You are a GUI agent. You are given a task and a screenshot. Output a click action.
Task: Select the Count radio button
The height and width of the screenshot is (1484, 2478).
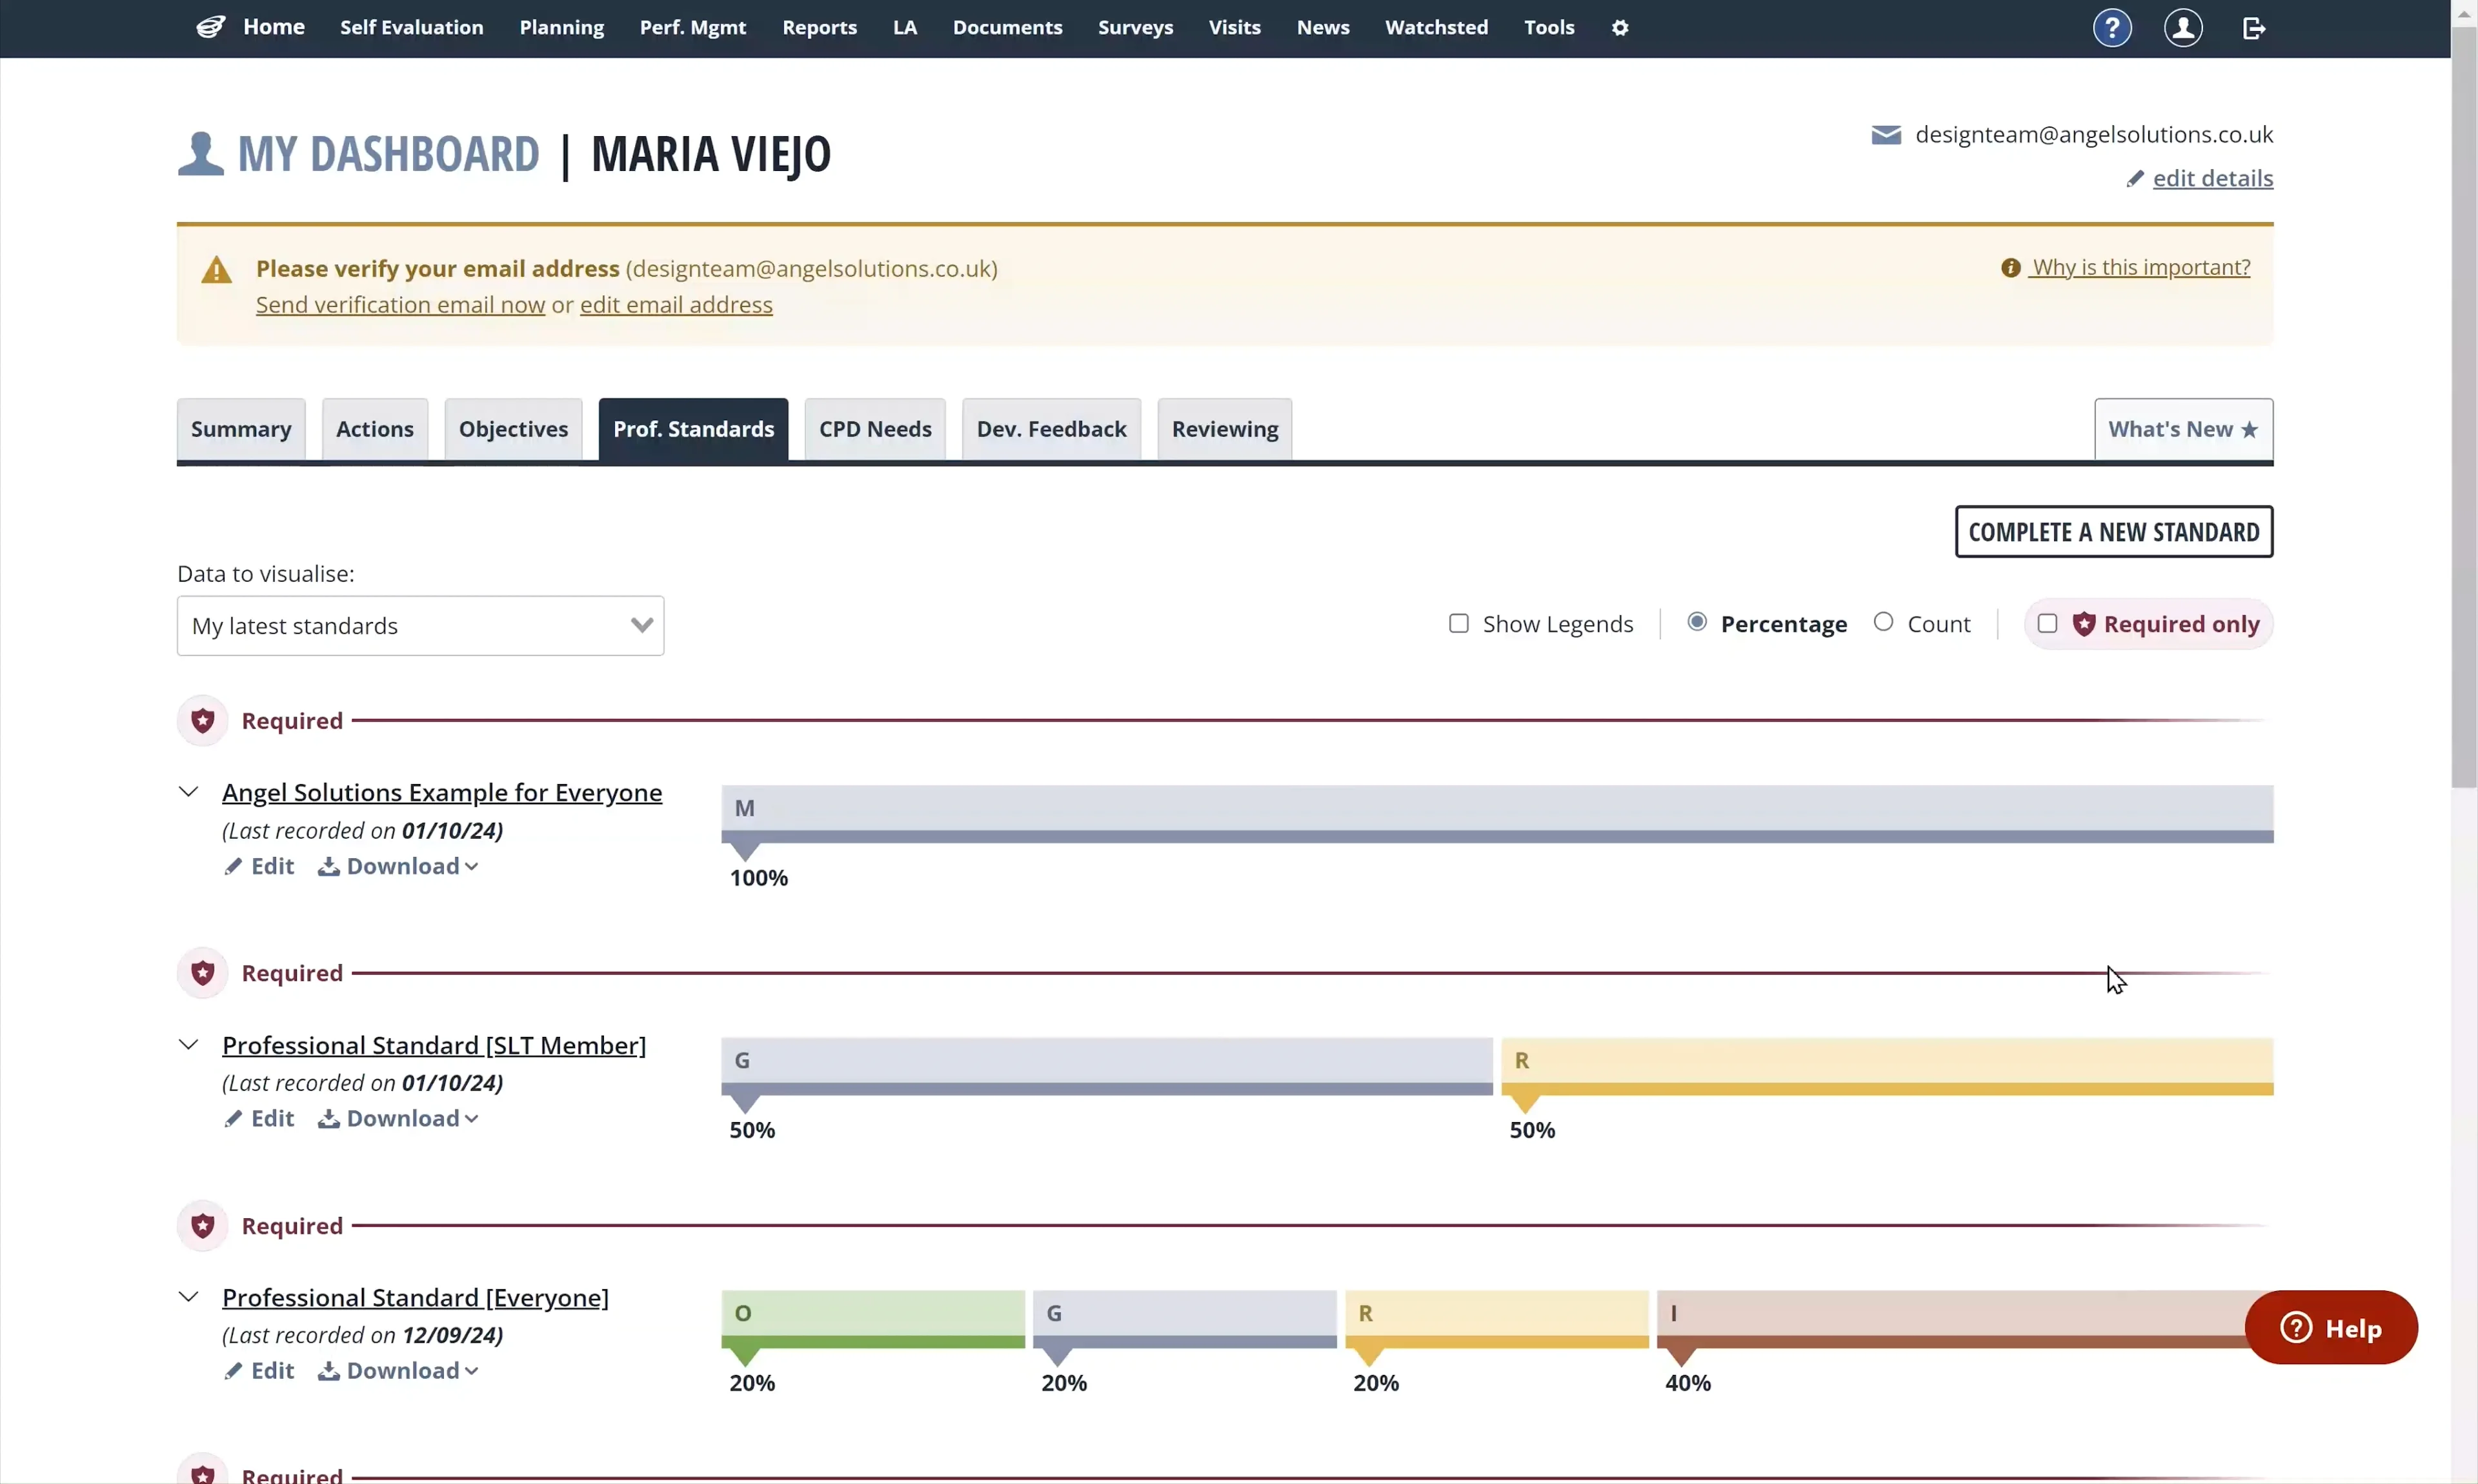point(1883,622)
